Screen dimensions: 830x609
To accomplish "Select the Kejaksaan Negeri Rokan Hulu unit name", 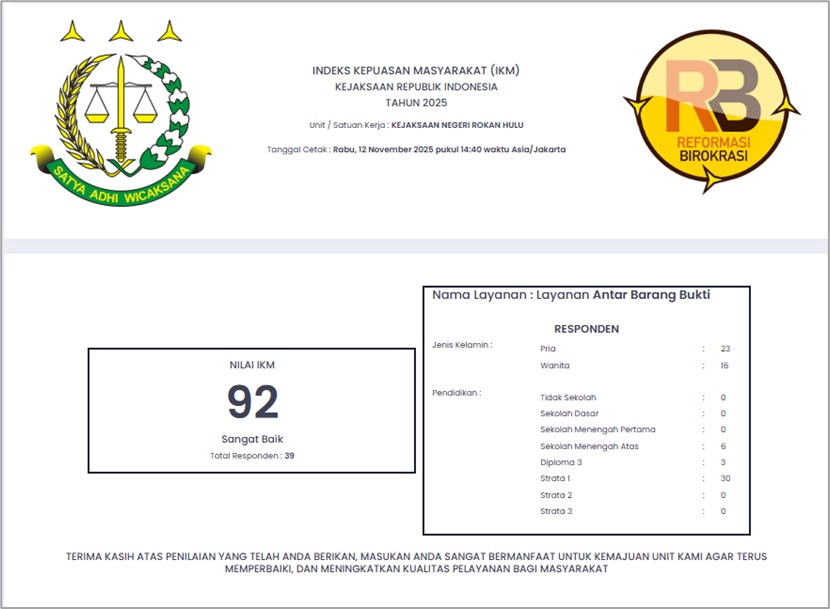I will [457, 125].
